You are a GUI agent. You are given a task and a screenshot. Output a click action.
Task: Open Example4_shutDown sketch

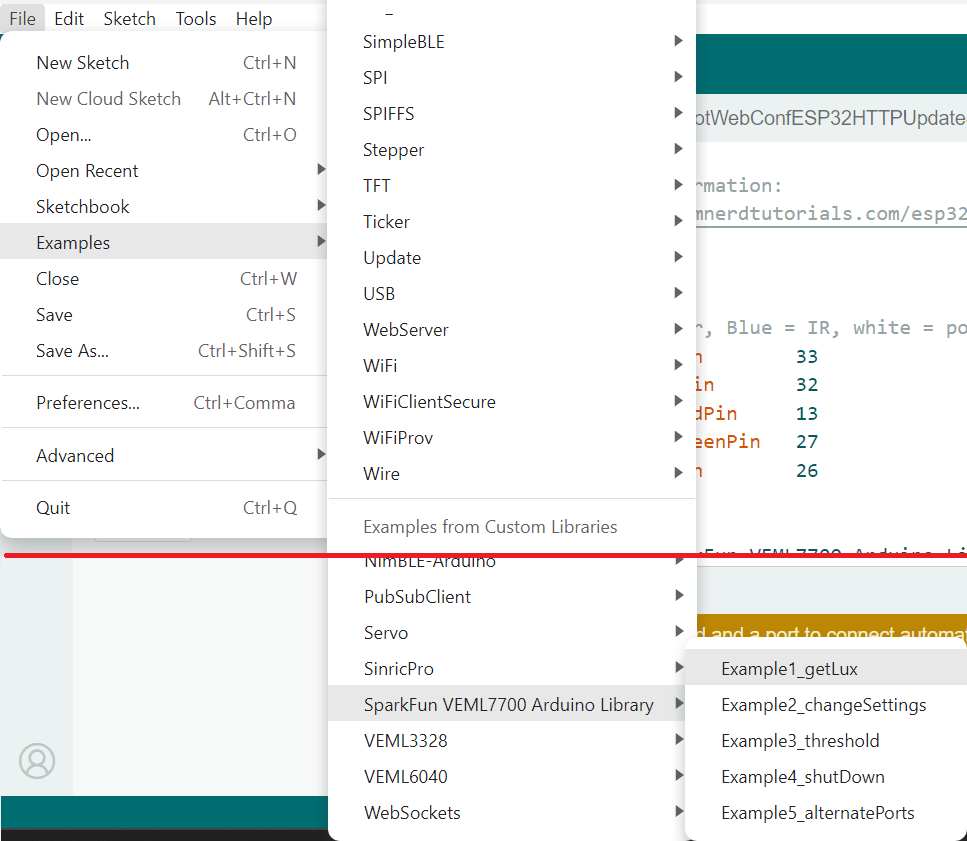[826, 777]
